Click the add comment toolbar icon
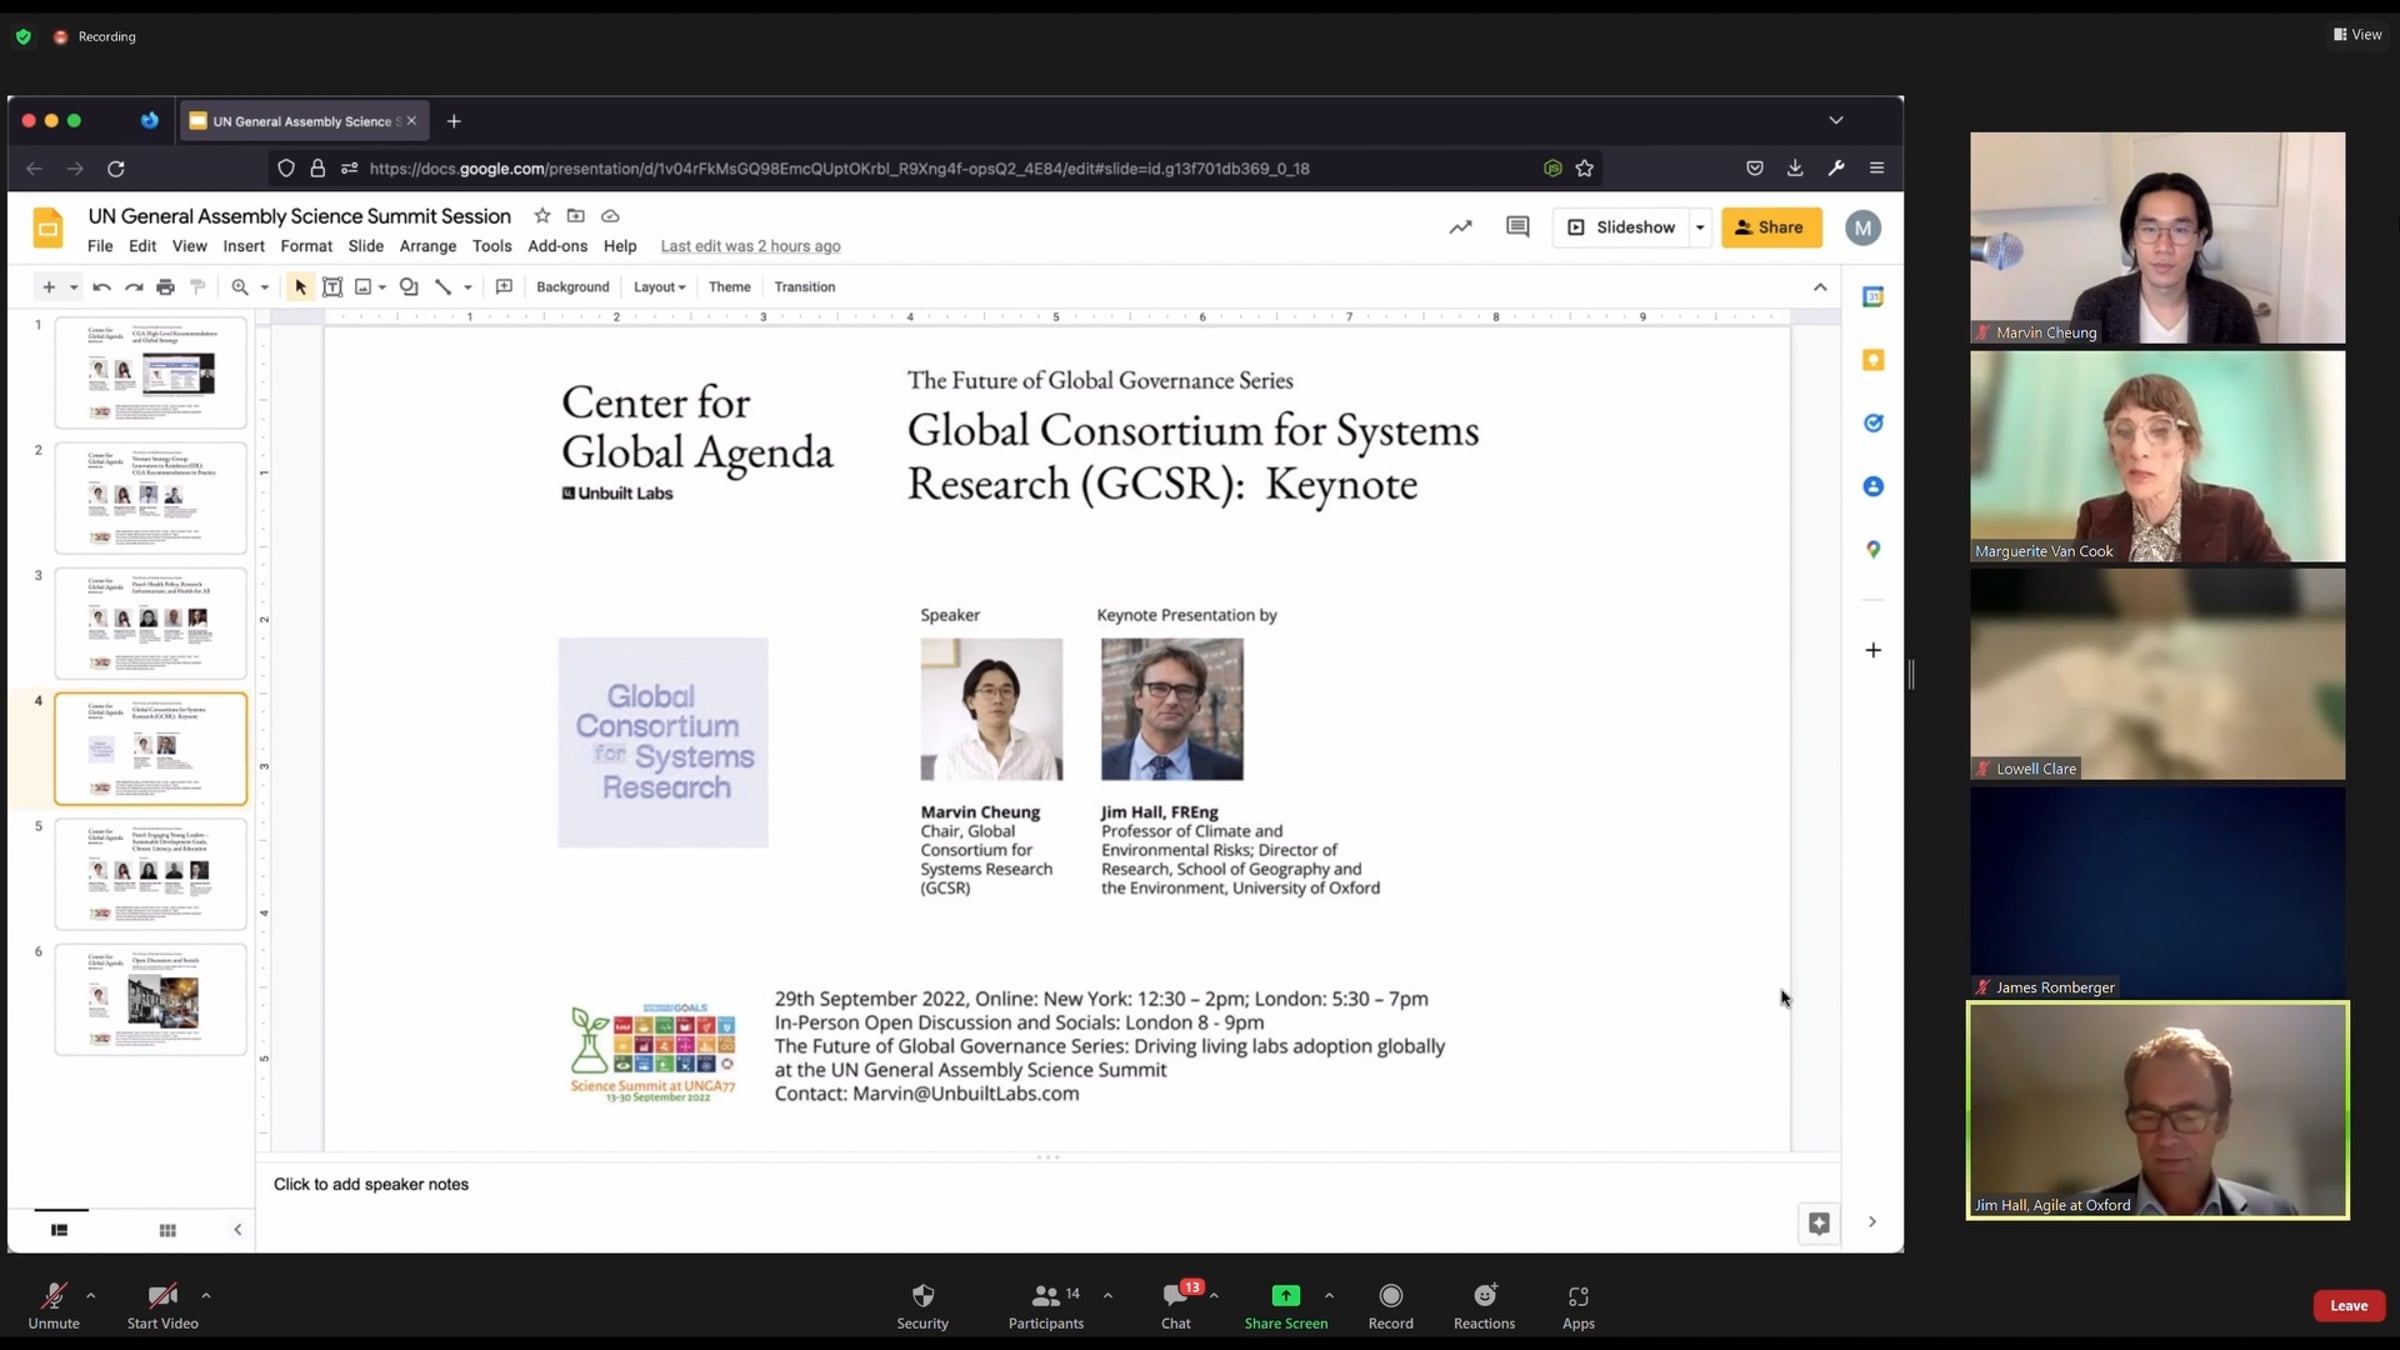The height and width of the screenshot is (1350, 2400). pos(504,287)
